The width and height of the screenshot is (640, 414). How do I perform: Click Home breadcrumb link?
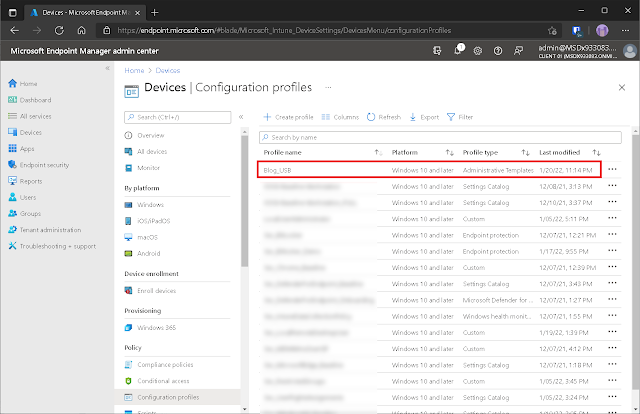tap(134, 71)
